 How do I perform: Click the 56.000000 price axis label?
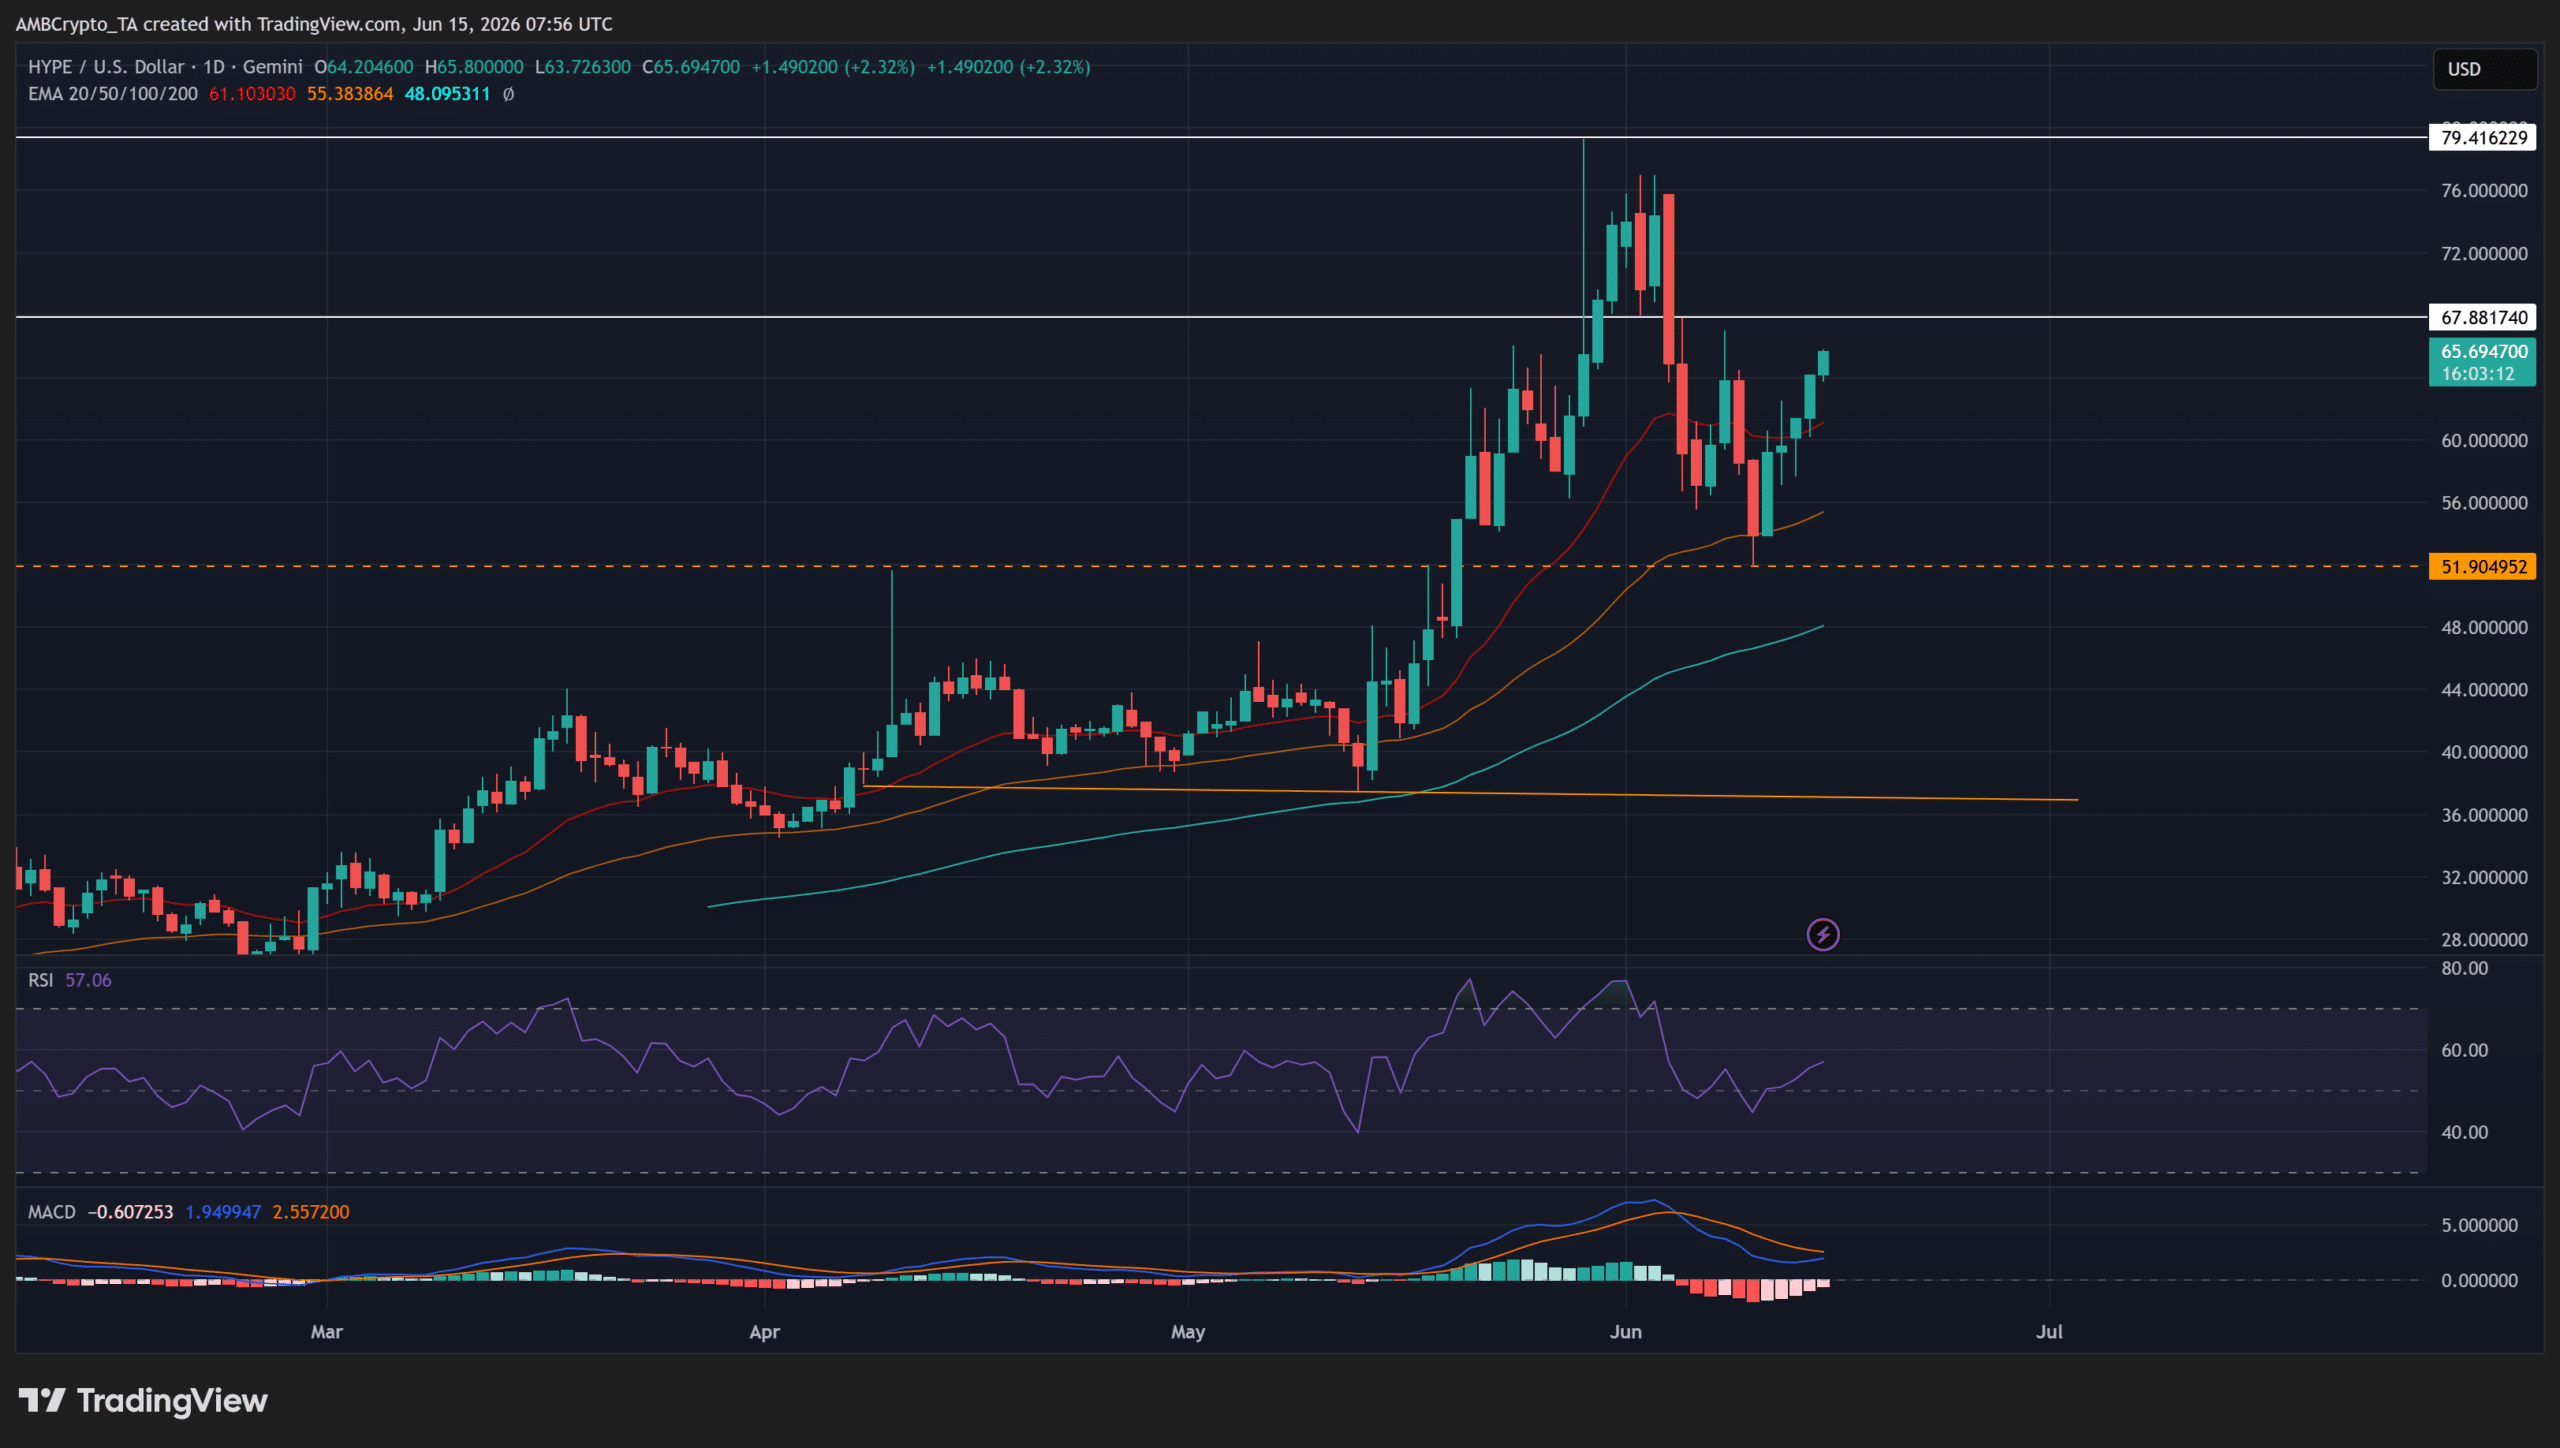[2484, 503]
